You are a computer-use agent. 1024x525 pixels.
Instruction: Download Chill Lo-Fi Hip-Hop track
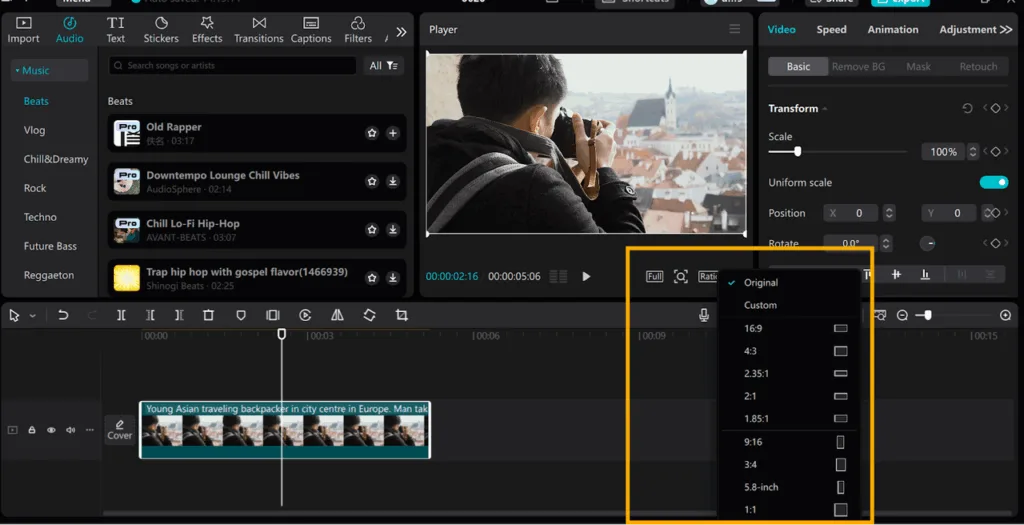click(x=392, y=230)
